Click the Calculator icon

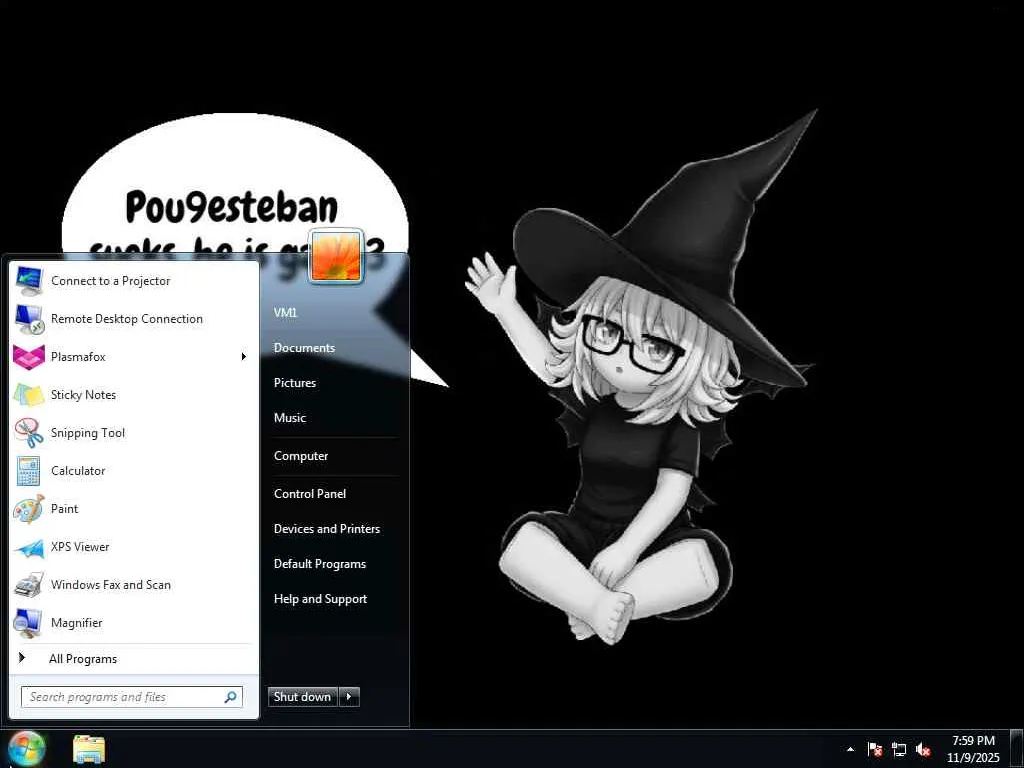coord(29,471)
